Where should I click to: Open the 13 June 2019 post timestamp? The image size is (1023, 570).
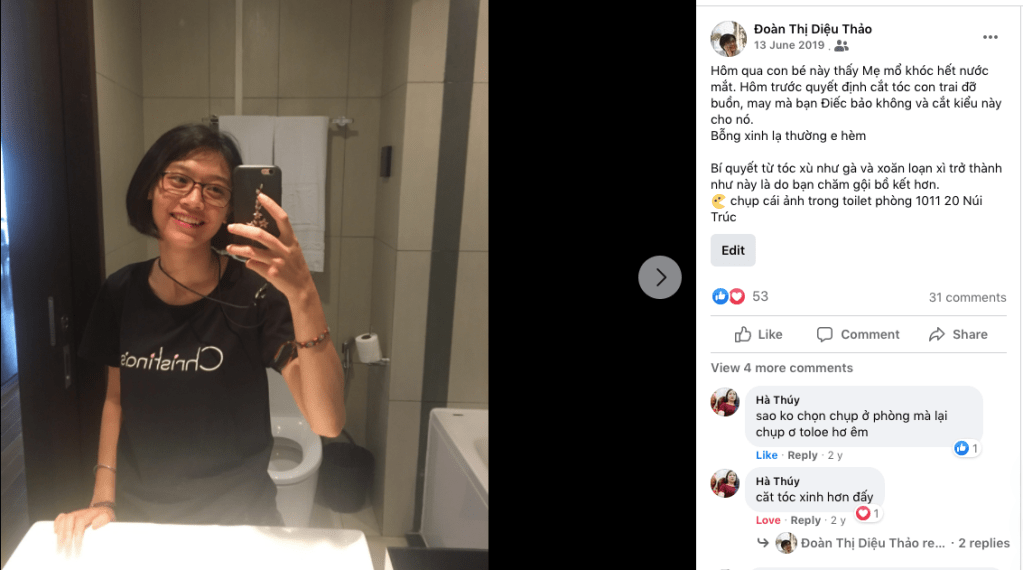click(x=789, y=46)
